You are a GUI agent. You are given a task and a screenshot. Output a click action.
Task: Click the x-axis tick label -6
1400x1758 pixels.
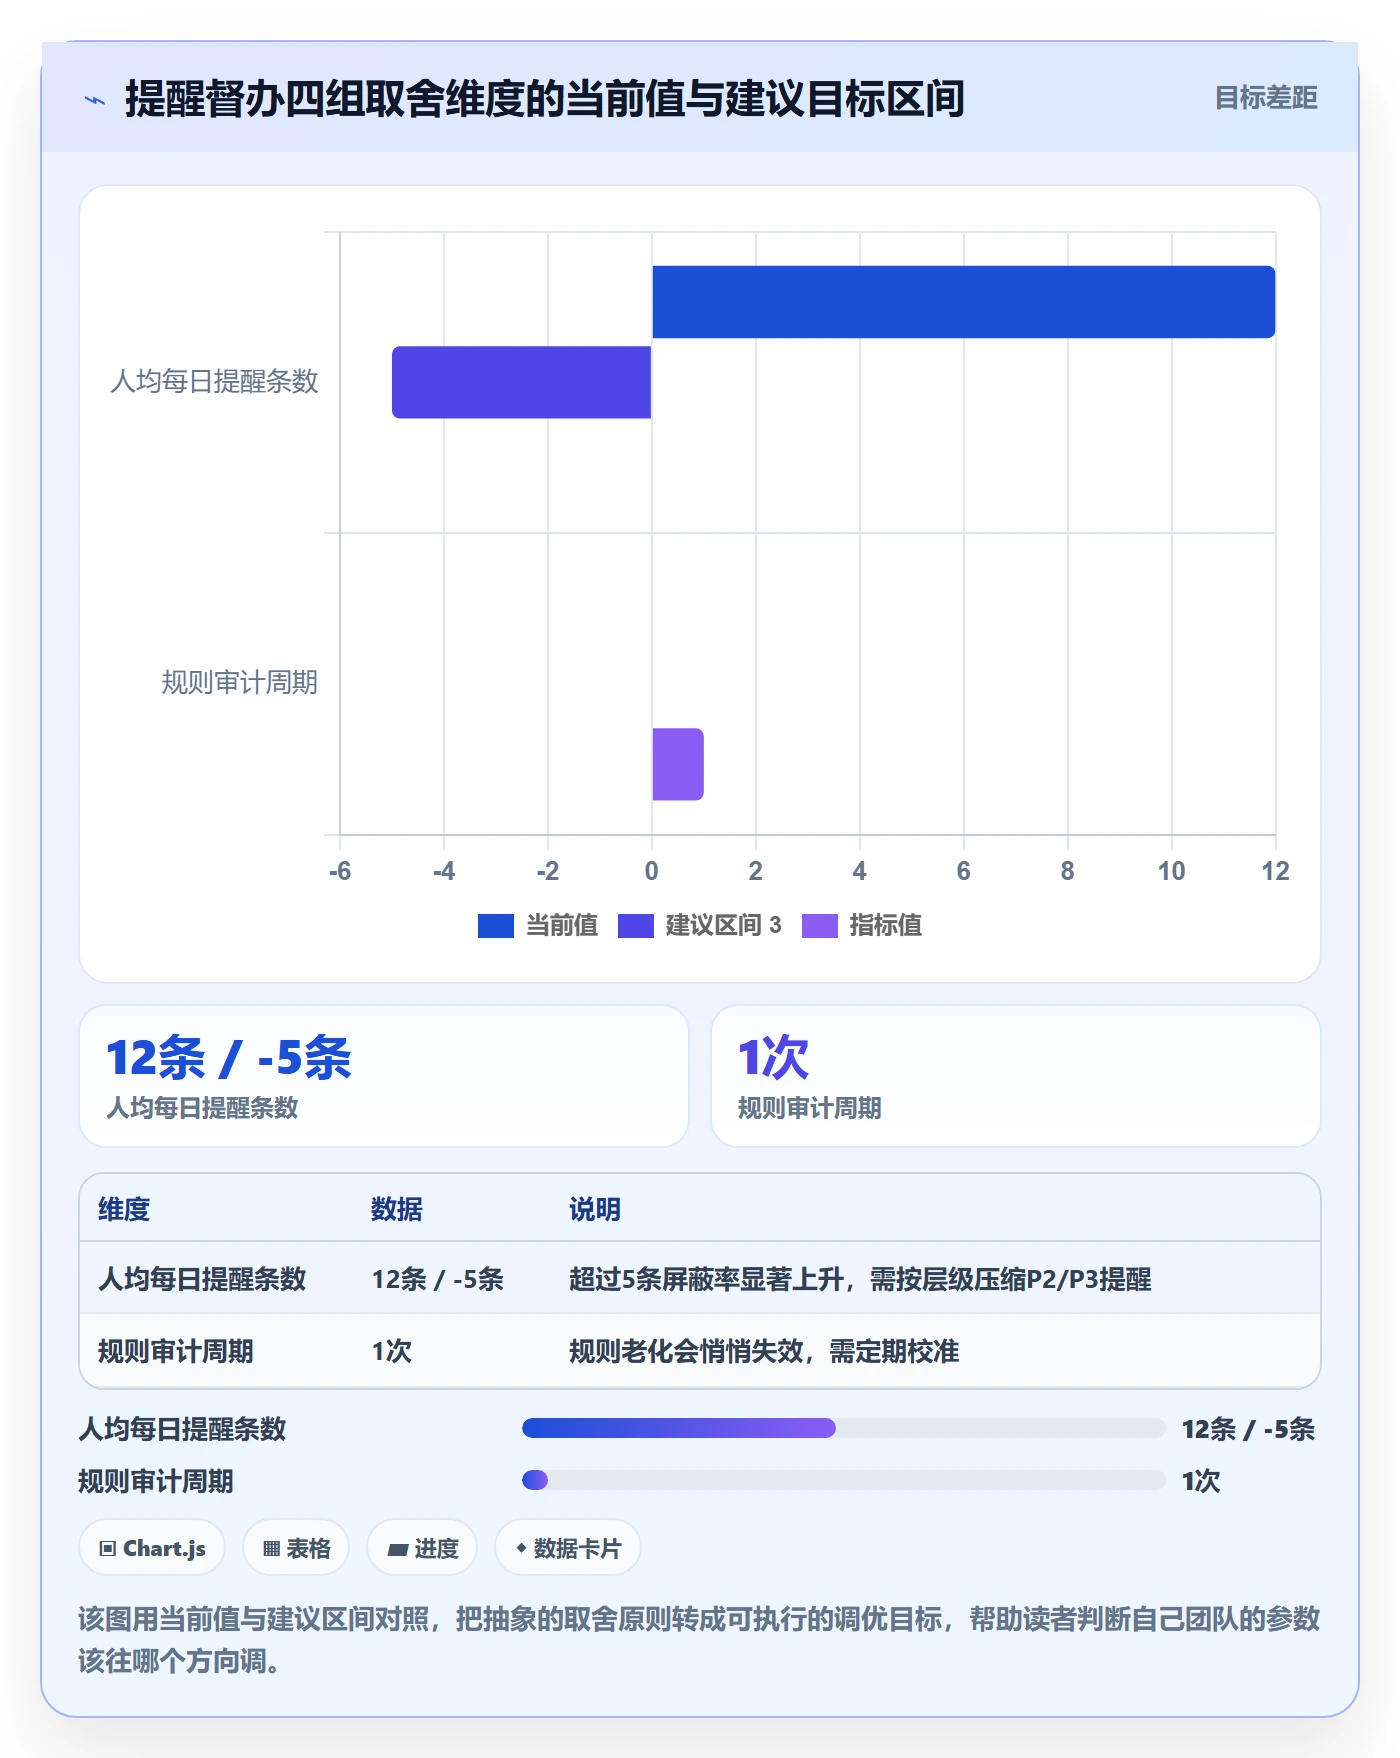[340, 871]
